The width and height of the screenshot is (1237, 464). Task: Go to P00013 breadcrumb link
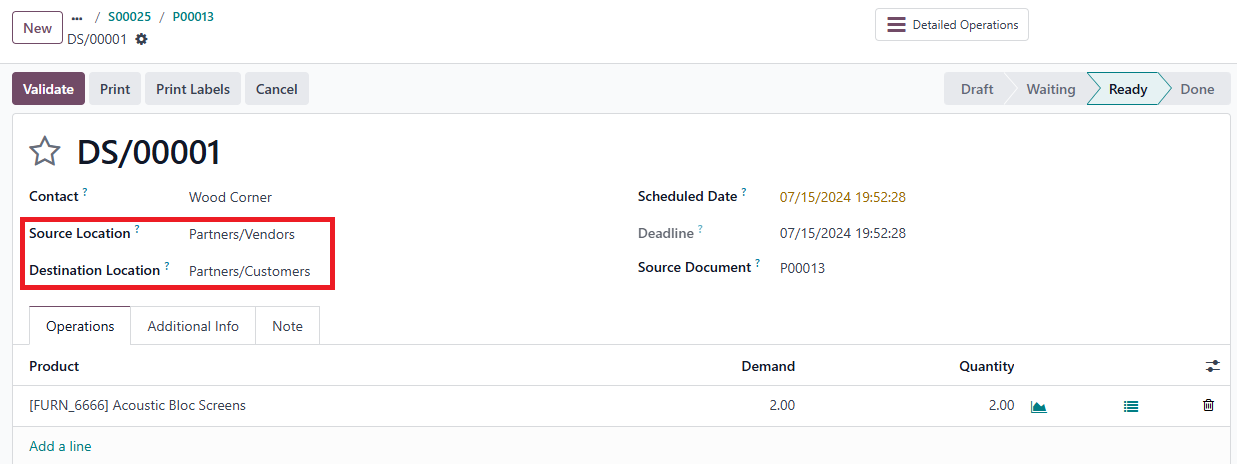[x=193, y=17]
